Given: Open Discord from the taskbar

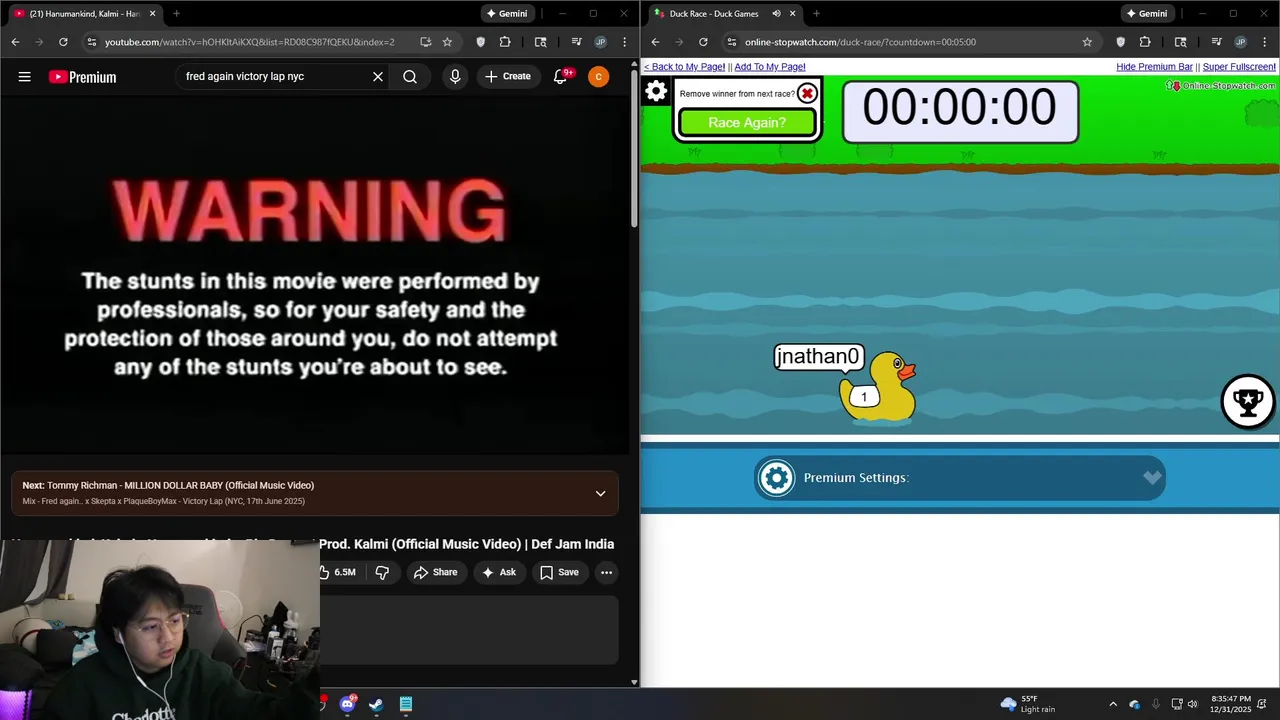Looking at the screenshot, I should [347, 704].
